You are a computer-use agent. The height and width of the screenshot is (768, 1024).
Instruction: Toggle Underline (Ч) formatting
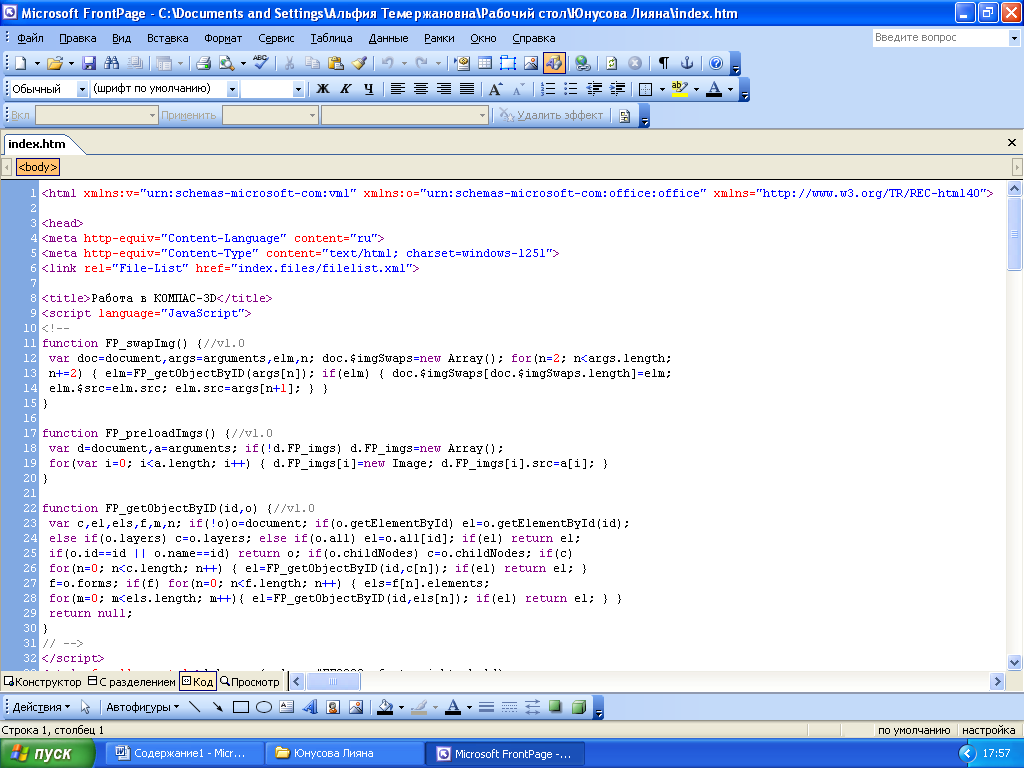(x=369, y=89)
